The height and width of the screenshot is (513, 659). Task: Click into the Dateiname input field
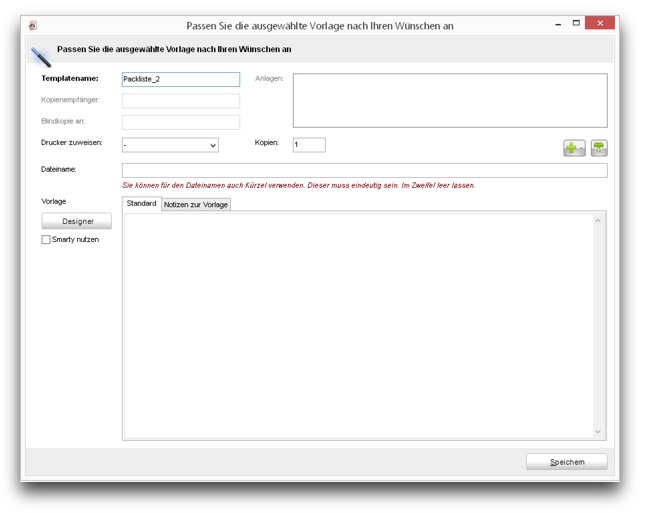(364, 171)
